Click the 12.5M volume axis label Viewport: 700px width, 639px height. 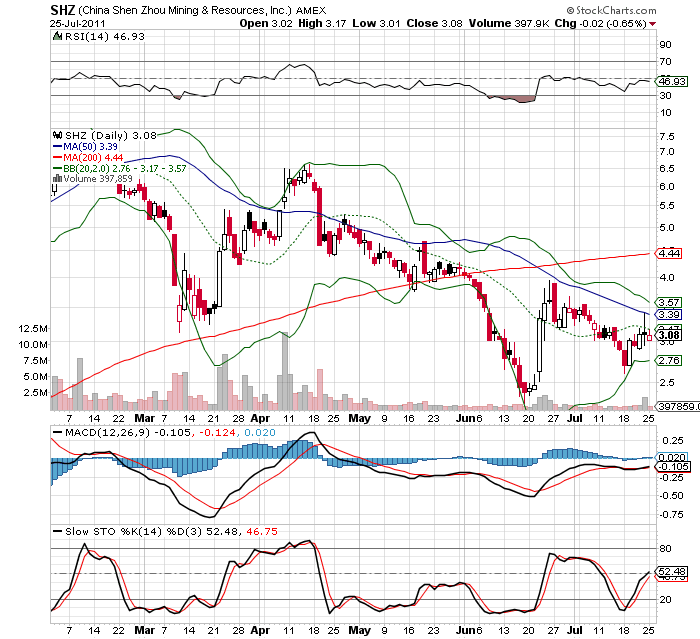(33, 329)
